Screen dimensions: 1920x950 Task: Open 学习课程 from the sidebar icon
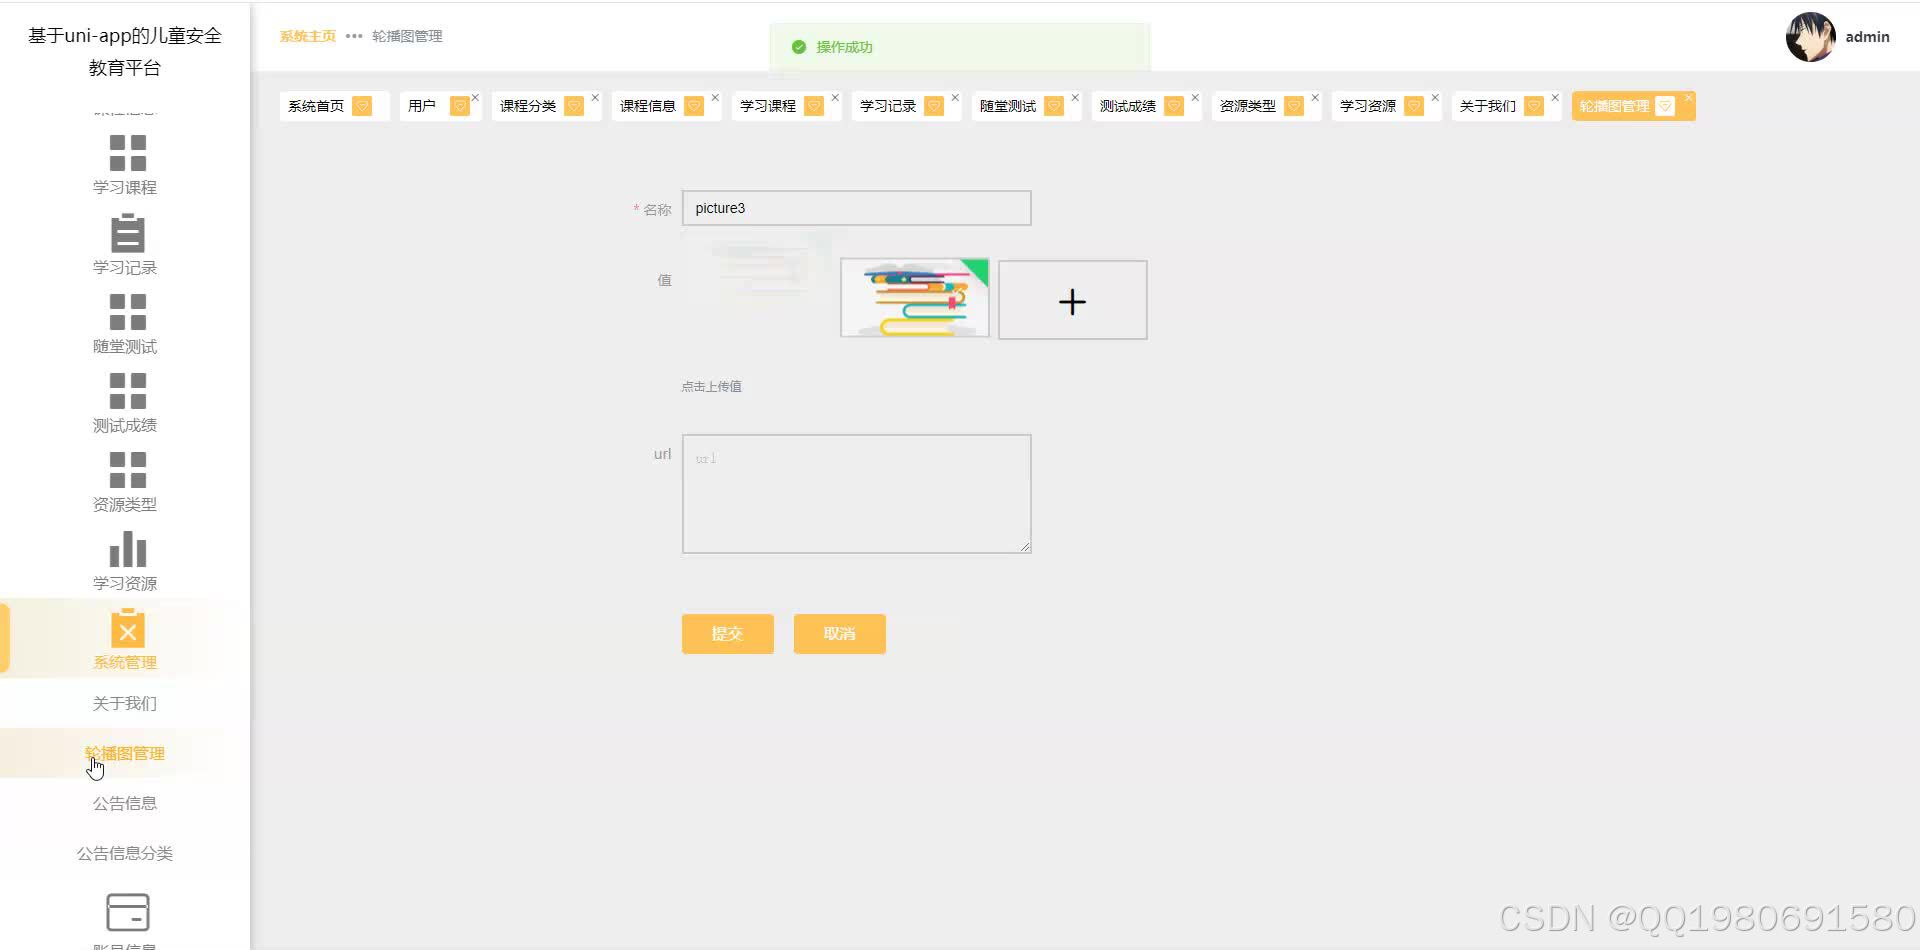127,153
